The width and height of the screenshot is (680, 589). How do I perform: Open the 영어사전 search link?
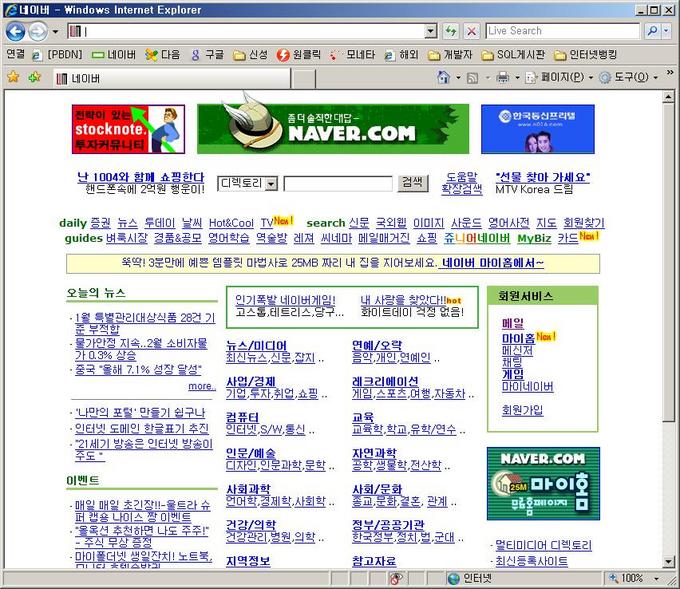[508, 223]
